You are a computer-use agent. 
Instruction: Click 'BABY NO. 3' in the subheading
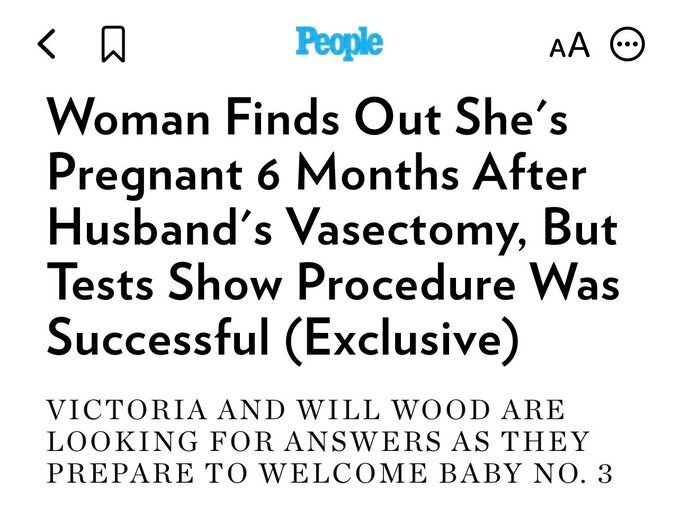(526, 473)
